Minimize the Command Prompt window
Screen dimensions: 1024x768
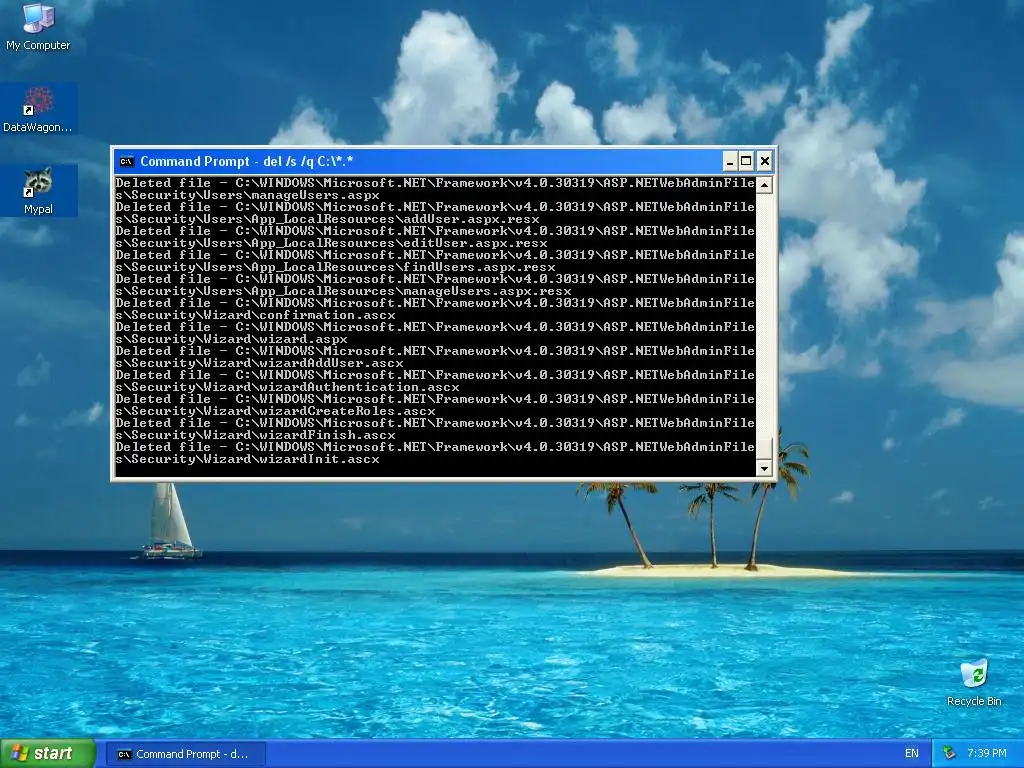729,161
